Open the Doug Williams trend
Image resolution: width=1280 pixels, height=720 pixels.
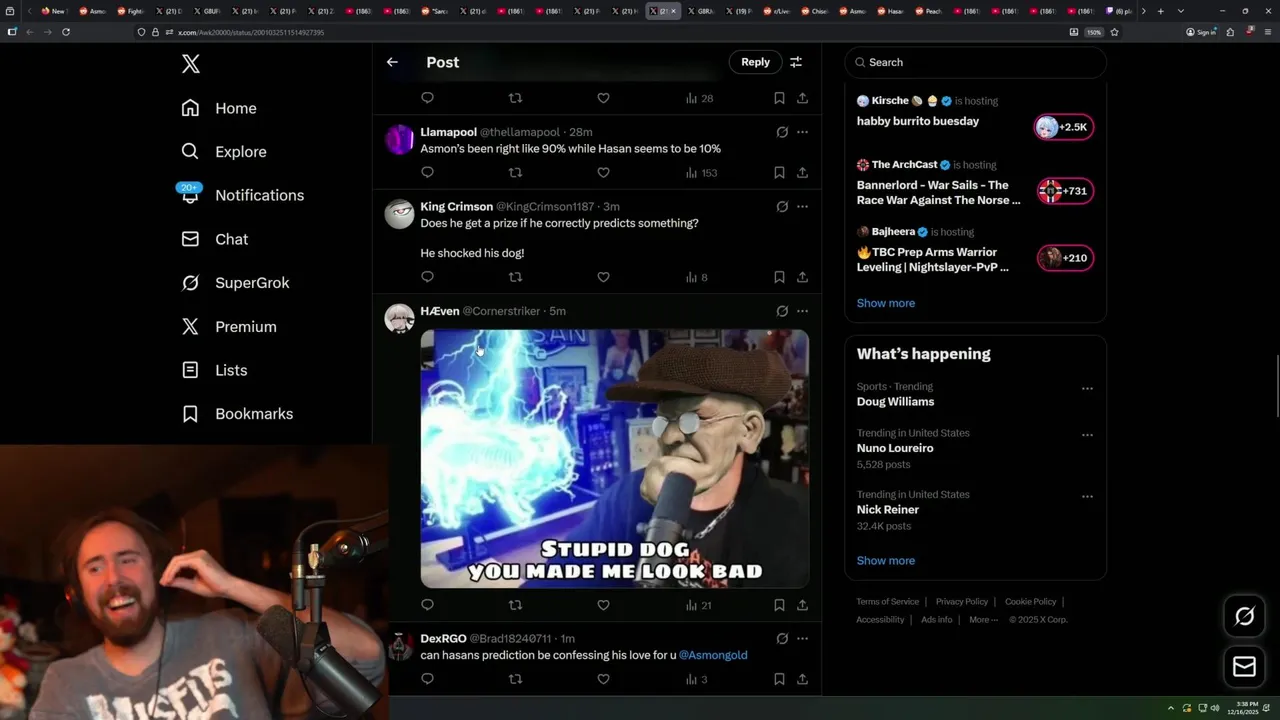coord(895,402)
